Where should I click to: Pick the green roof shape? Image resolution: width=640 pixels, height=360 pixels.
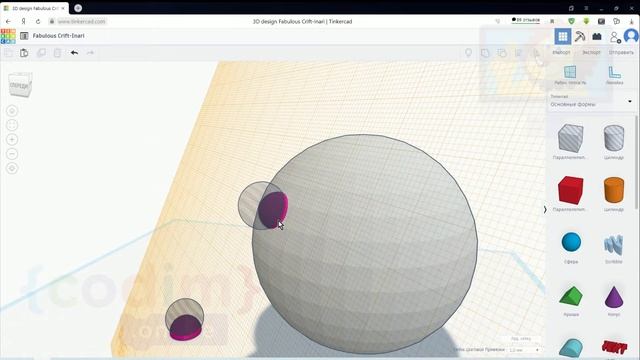click(571, 296)
